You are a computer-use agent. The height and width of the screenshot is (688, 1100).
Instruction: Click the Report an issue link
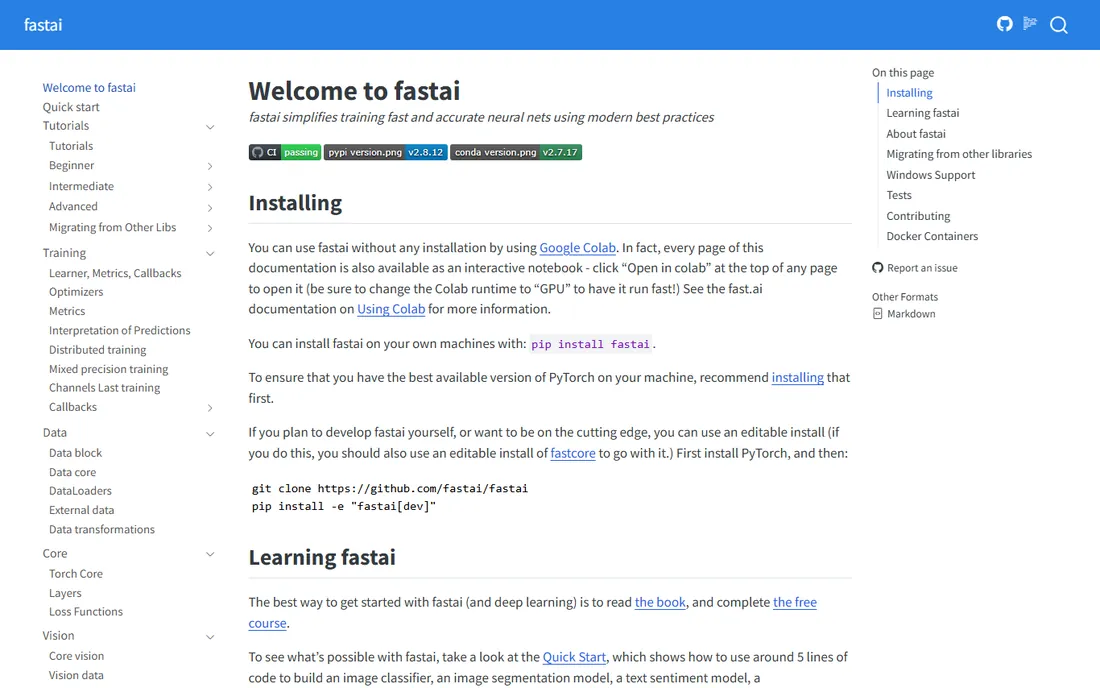922,268
